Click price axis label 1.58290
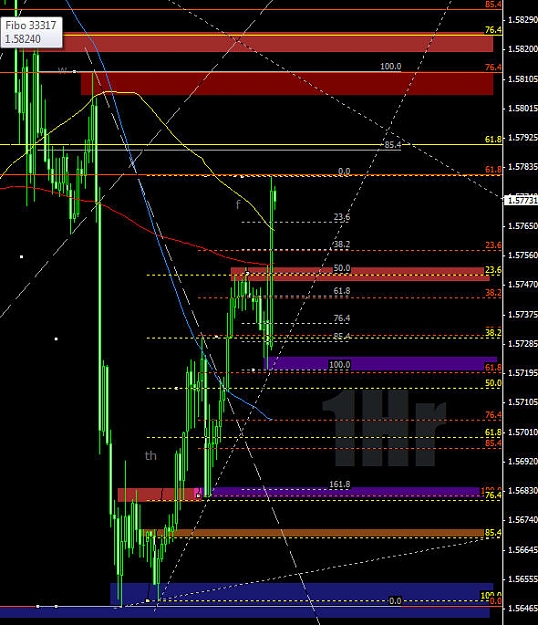 [522, 20]
